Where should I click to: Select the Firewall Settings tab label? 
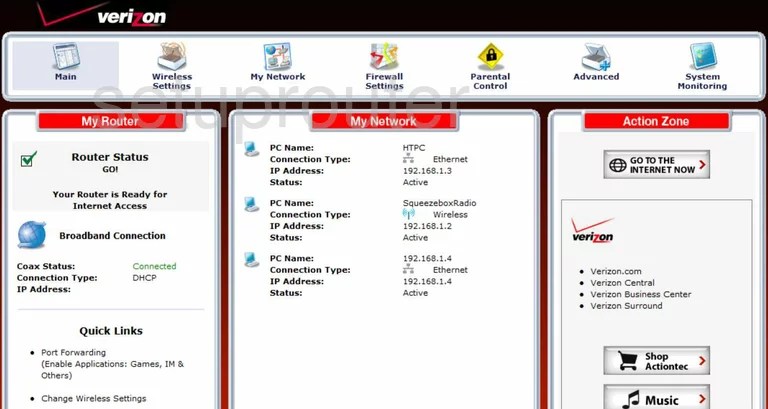point(384,81)
